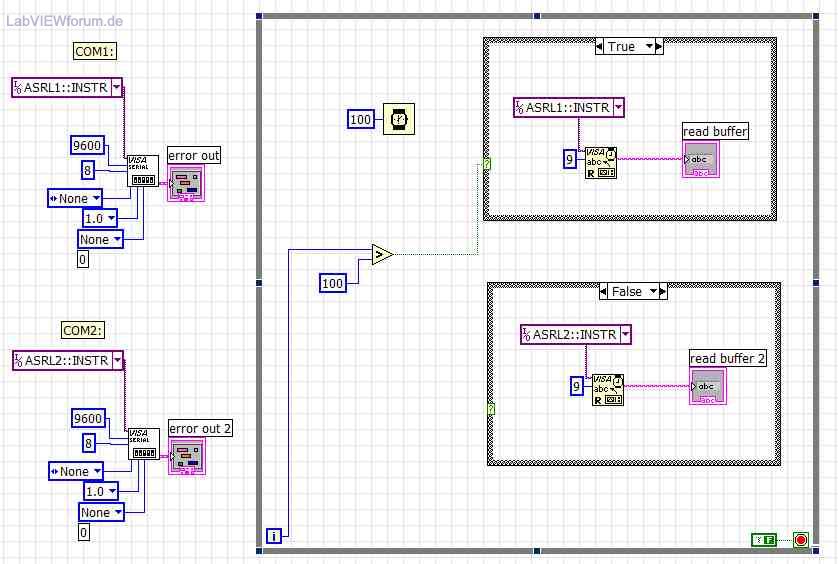Go to previous case on False structure
838x564 pixels.
(x=603, y=291)
